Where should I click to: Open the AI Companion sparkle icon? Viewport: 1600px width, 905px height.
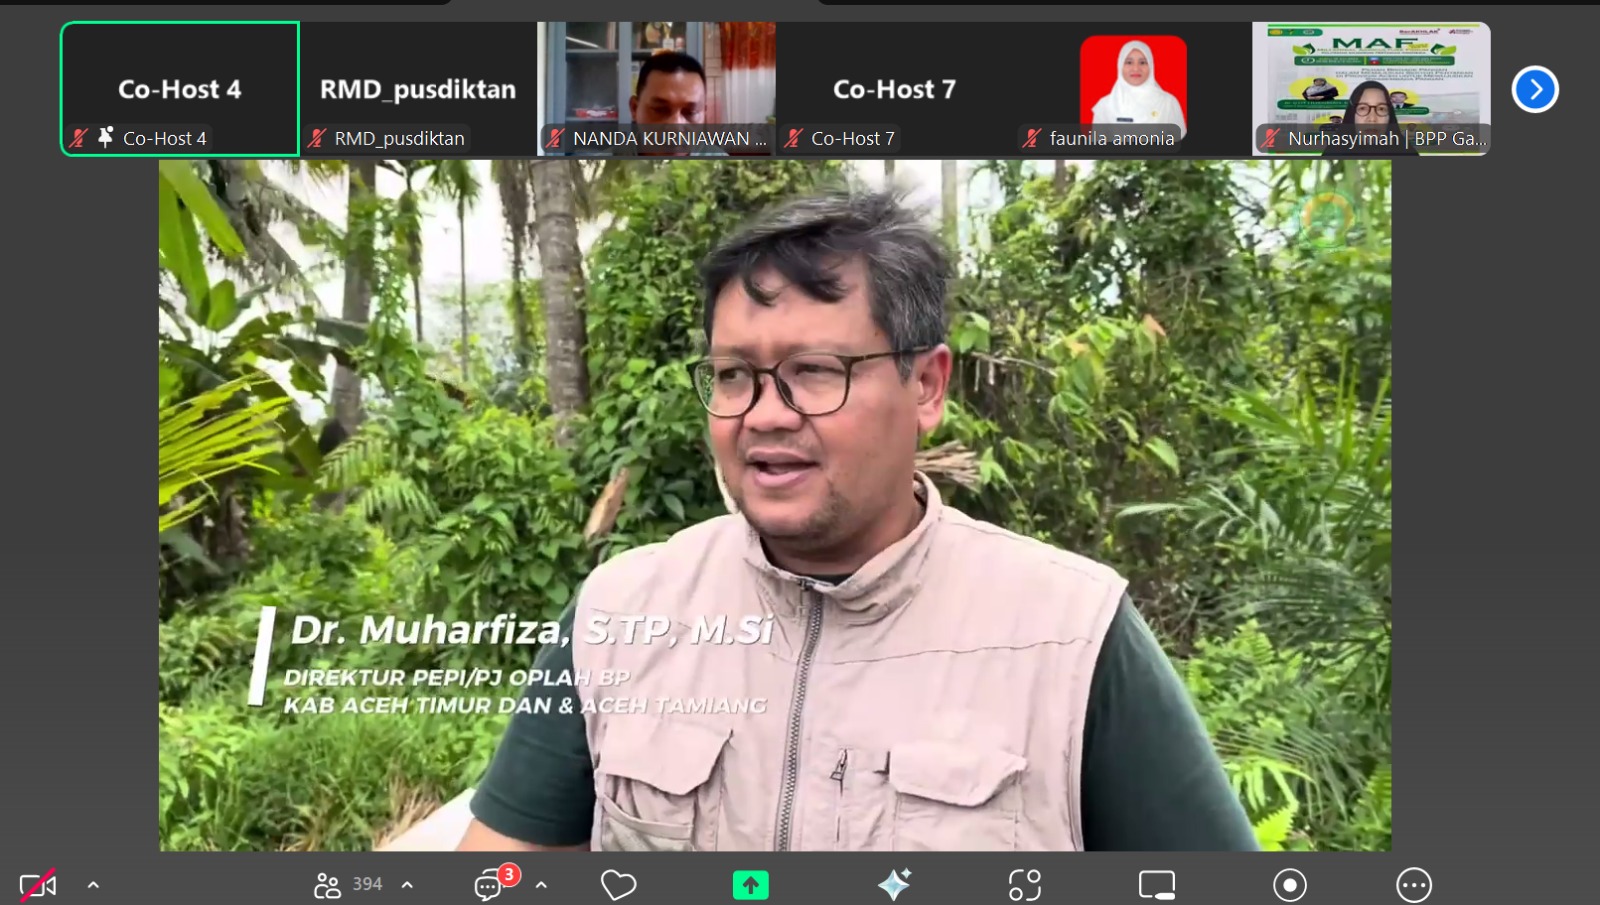pyautogui.click(x=894, y=885)
